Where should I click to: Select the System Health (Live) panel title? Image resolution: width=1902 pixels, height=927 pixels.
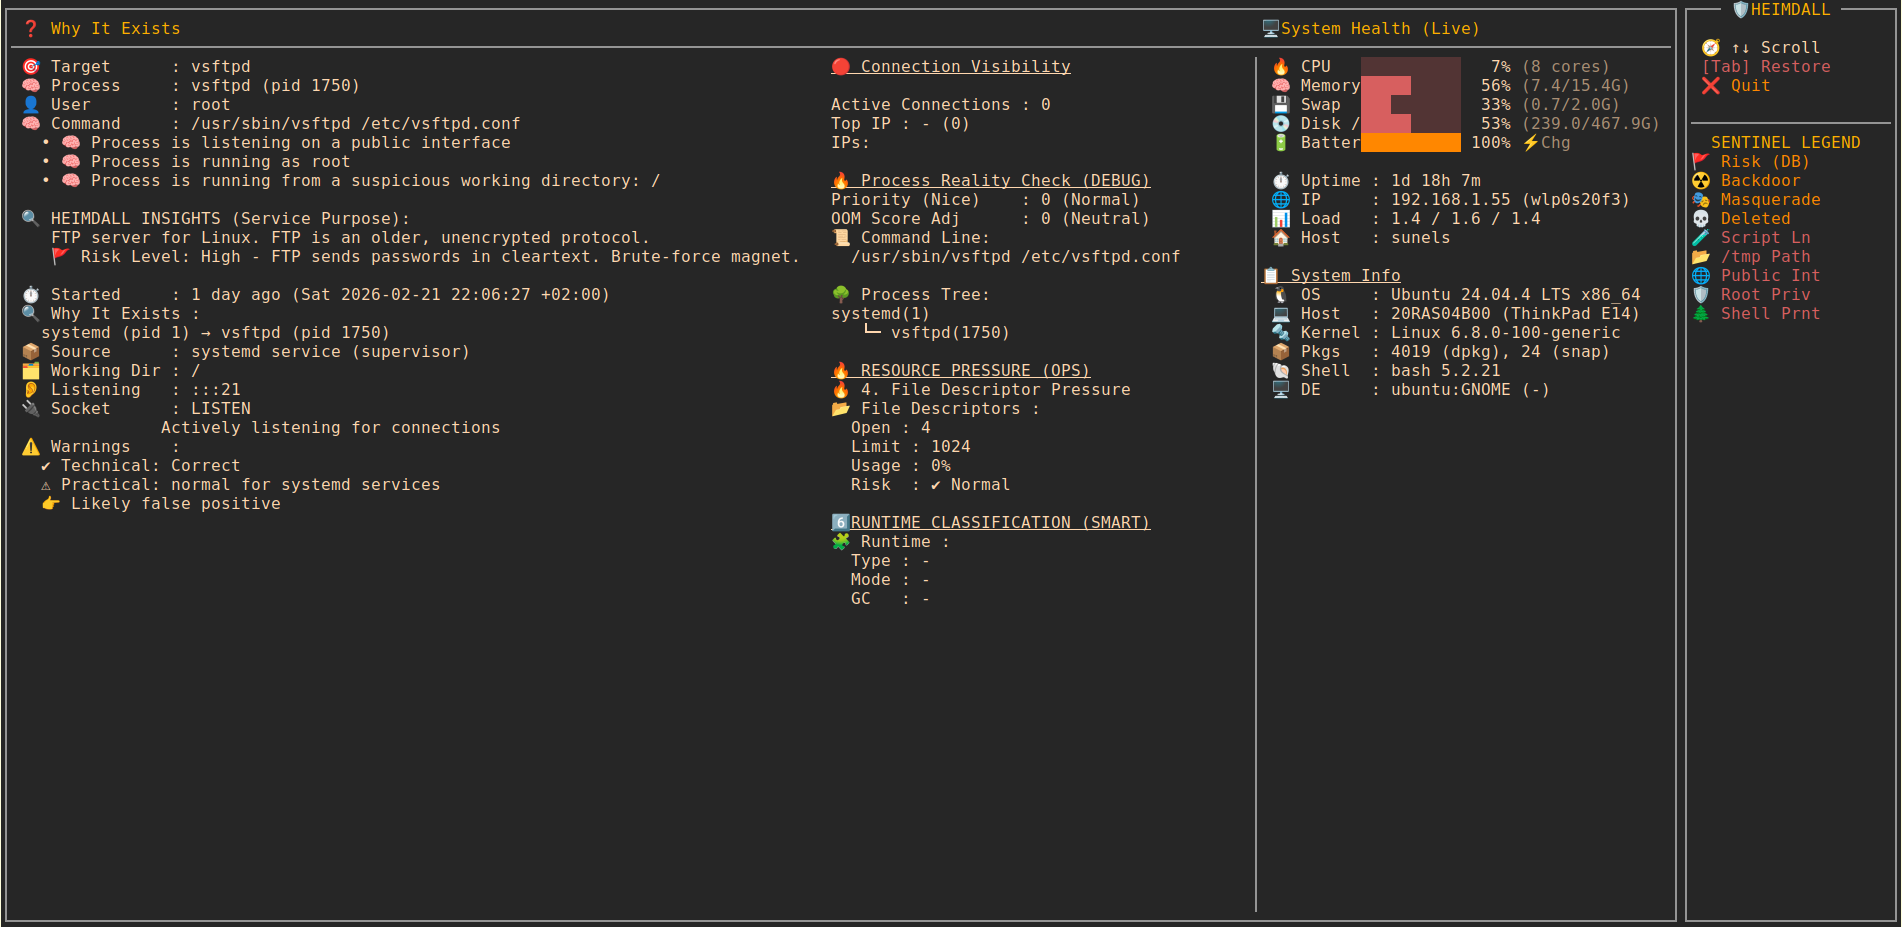coord(1379,29)
